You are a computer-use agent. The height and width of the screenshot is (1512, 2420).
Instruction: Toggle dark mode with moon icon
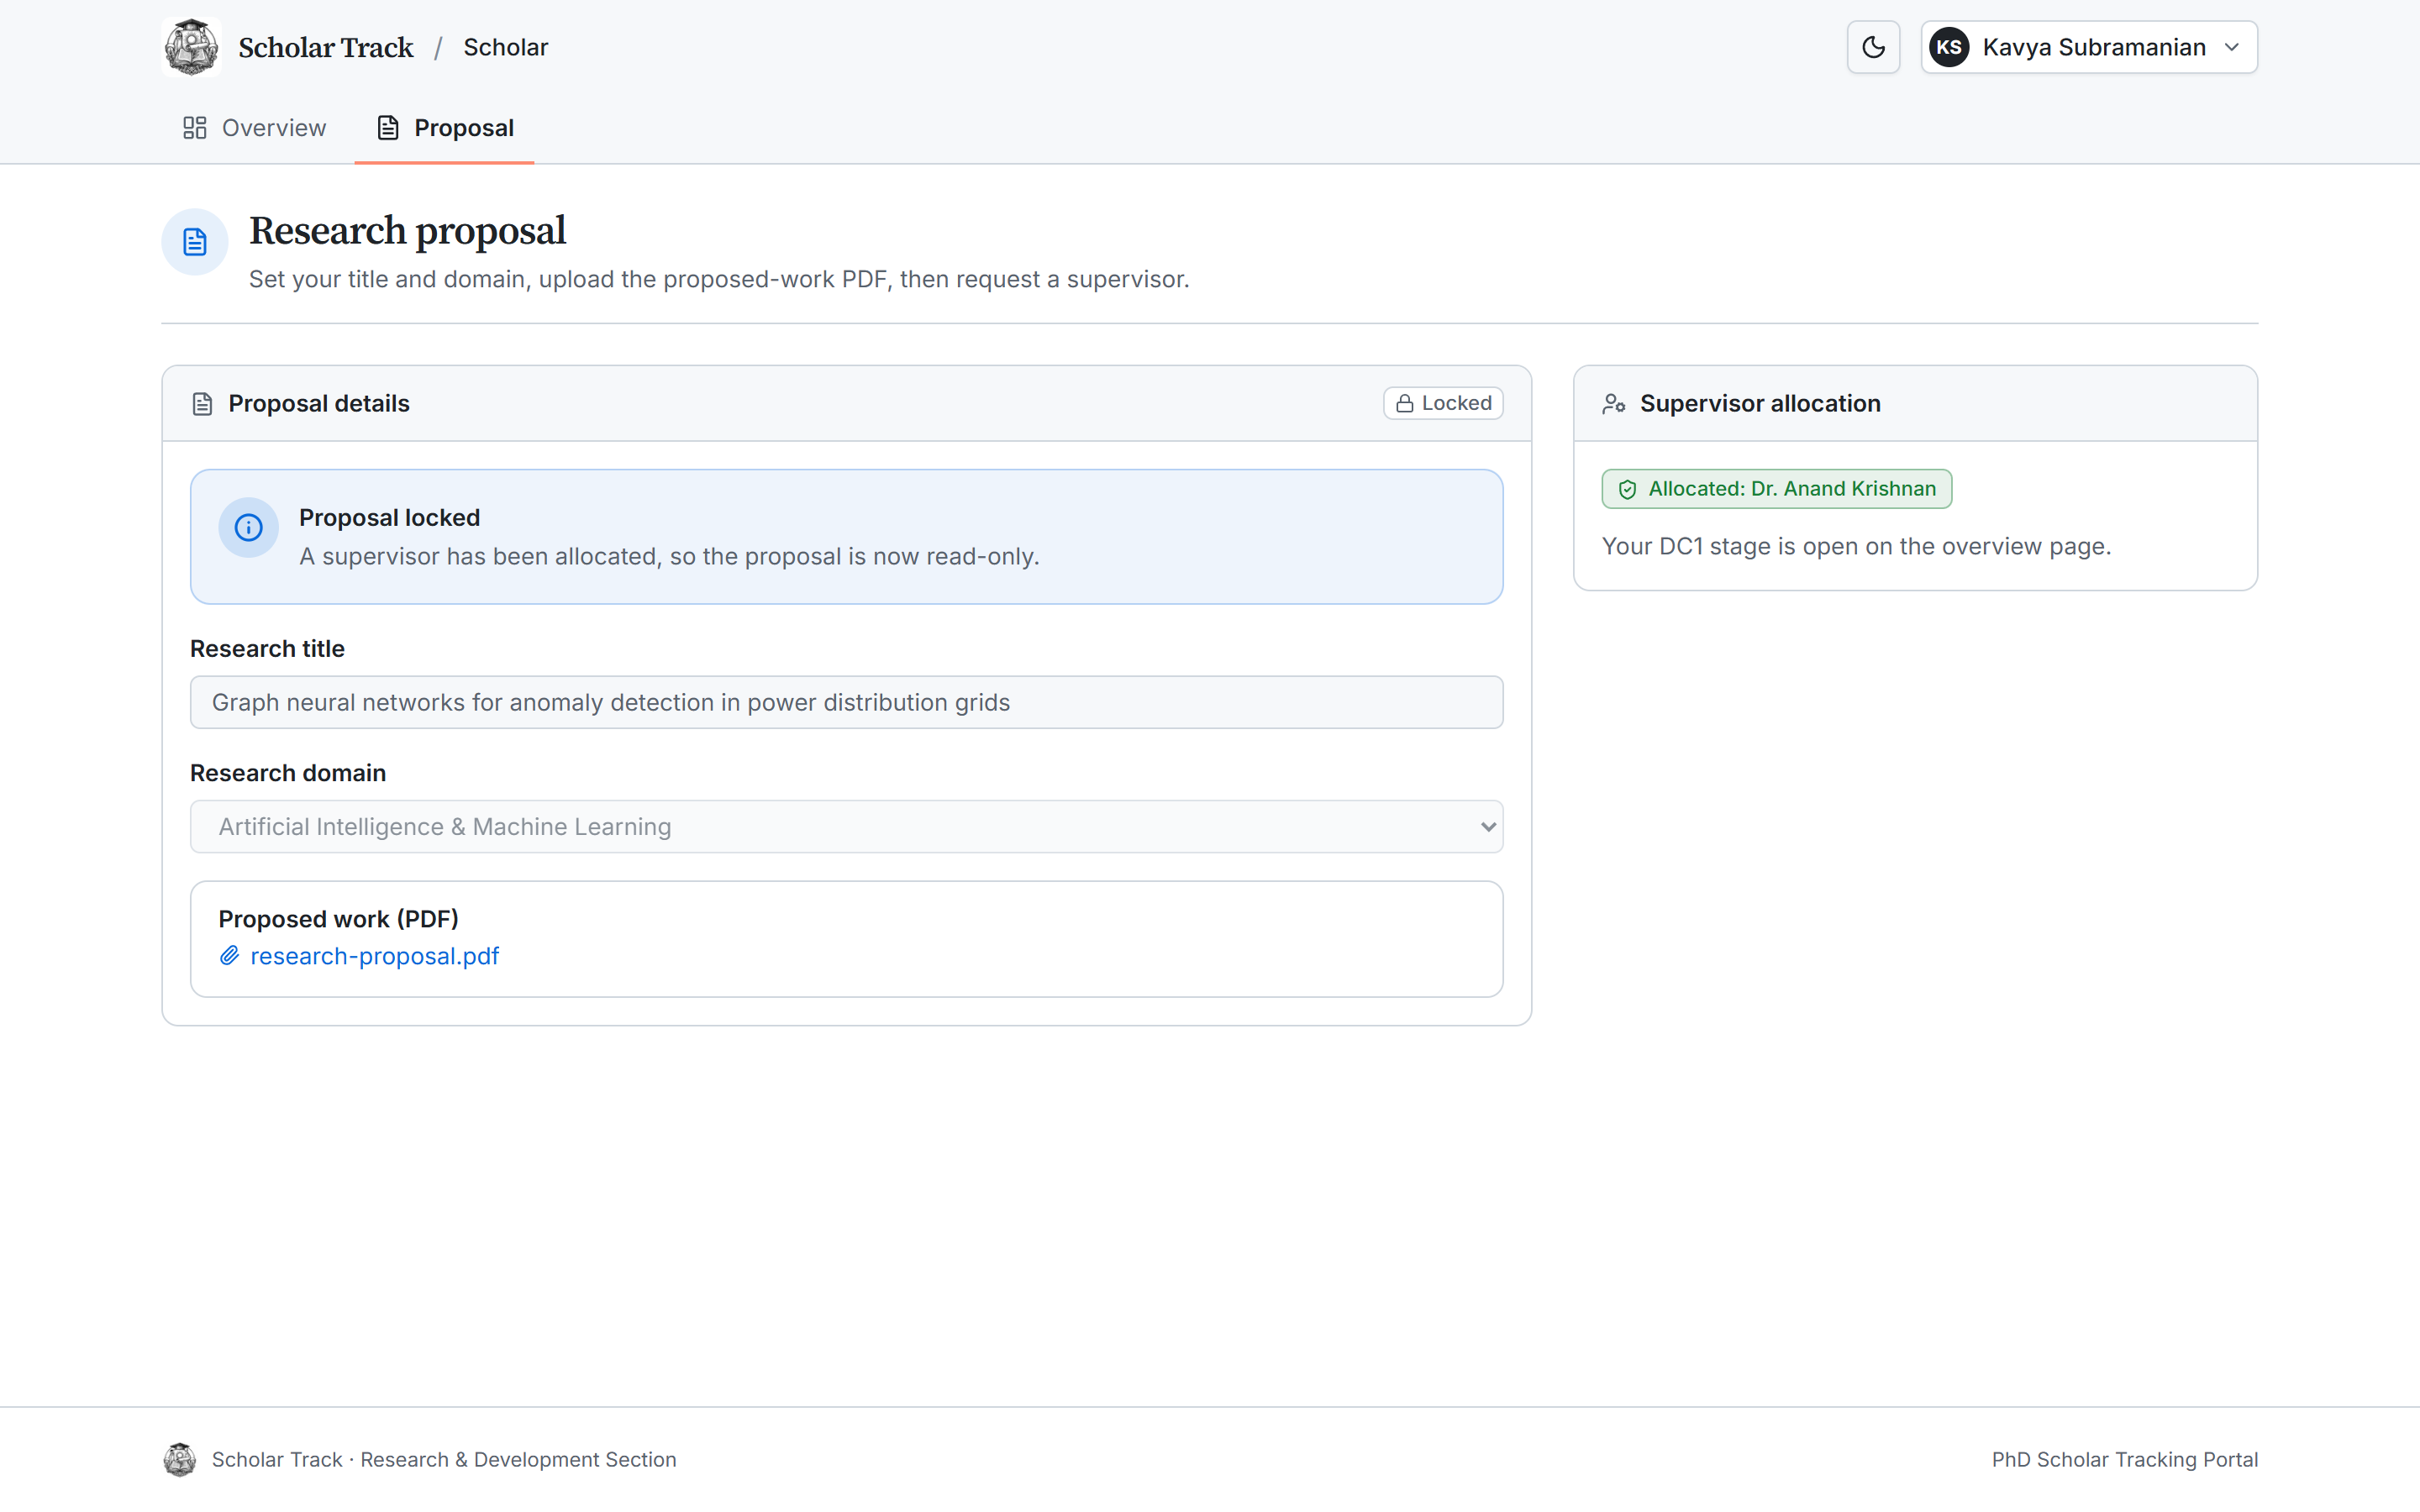1873,47
